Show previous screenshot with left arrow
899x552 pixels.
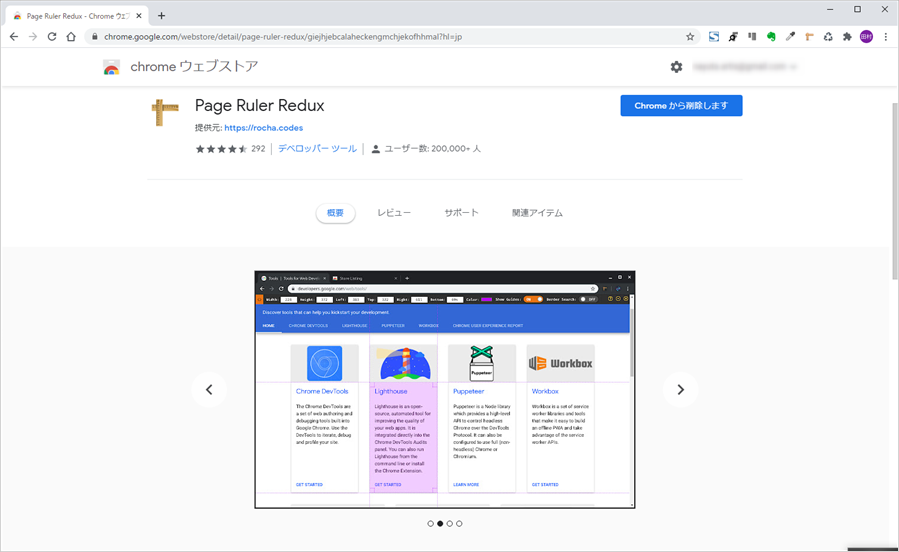pos(209,390)
